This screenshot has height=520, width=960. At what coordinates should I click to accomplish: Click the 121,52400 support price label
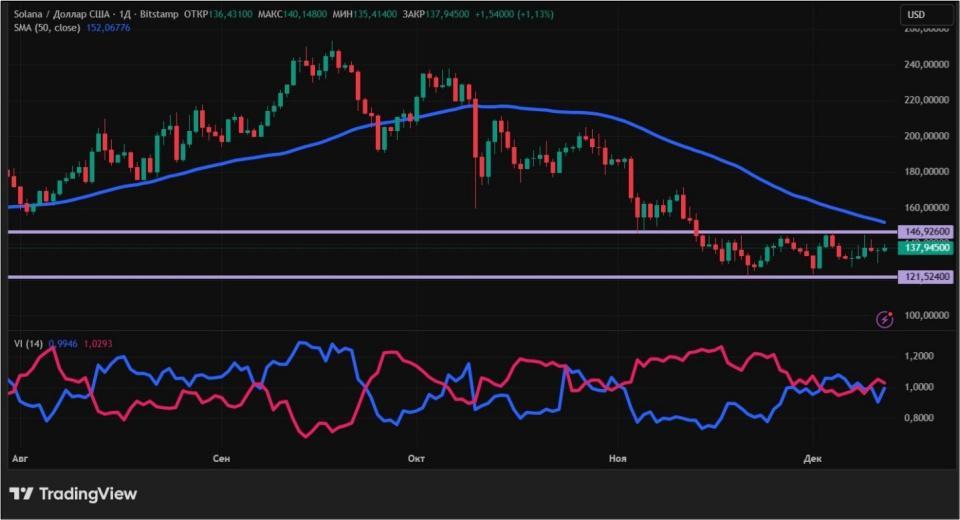923,276
